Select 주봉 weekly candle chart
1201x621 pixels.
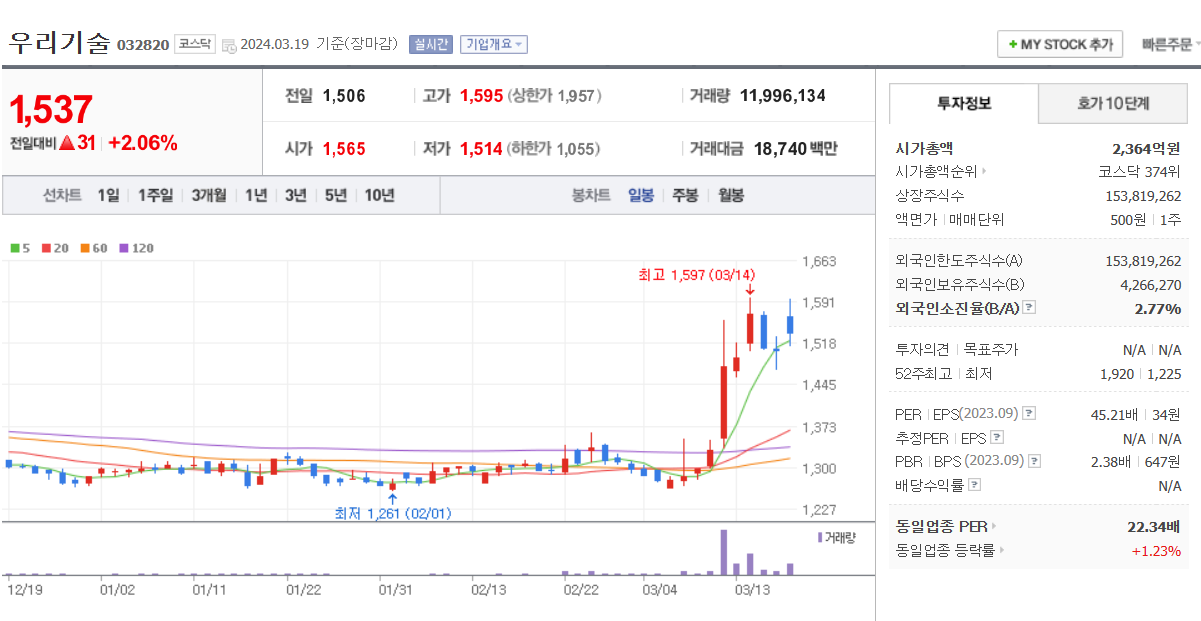click(x=685, y=195)
